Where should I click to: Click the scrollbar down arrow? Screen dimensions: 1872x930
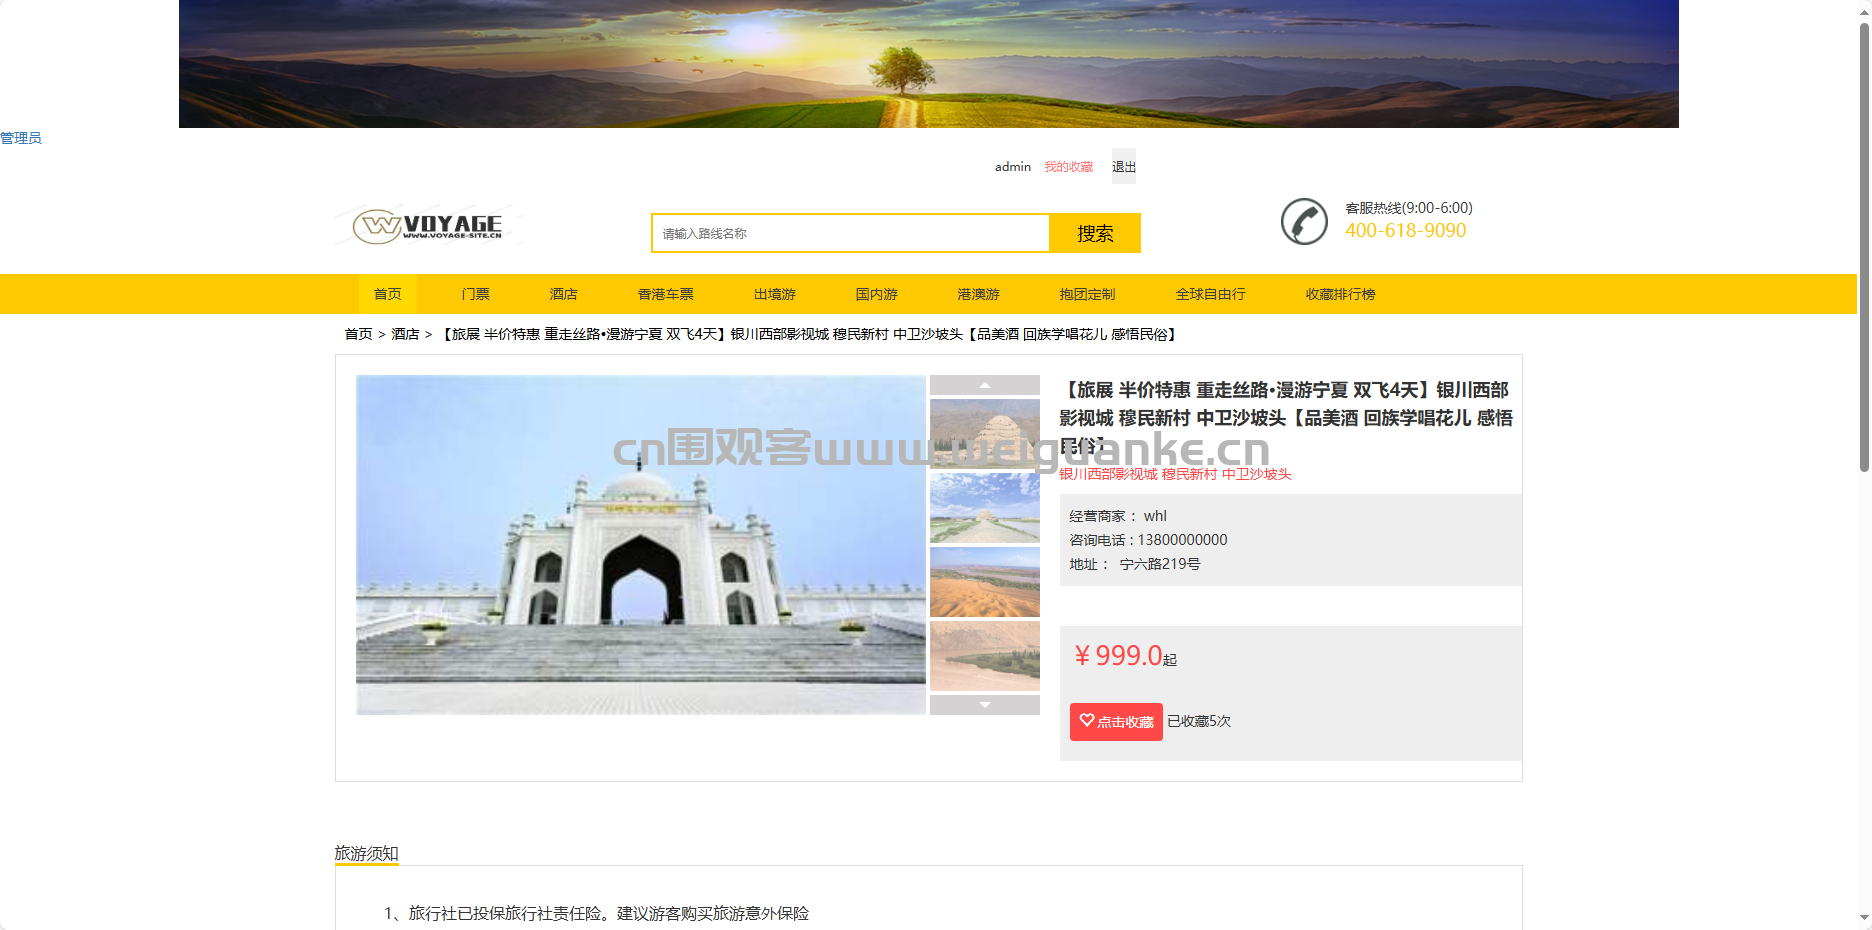1864,917
